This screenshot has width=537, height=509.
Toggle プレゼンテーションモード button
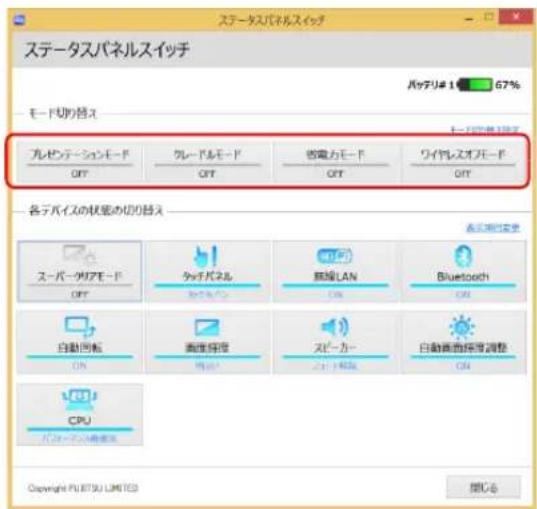79,162
